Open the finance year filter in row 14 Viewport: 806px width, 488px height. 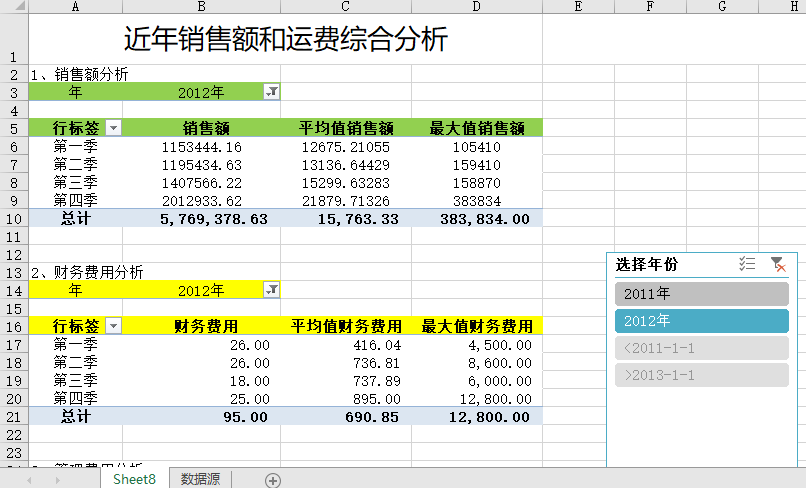click(271, 290)
